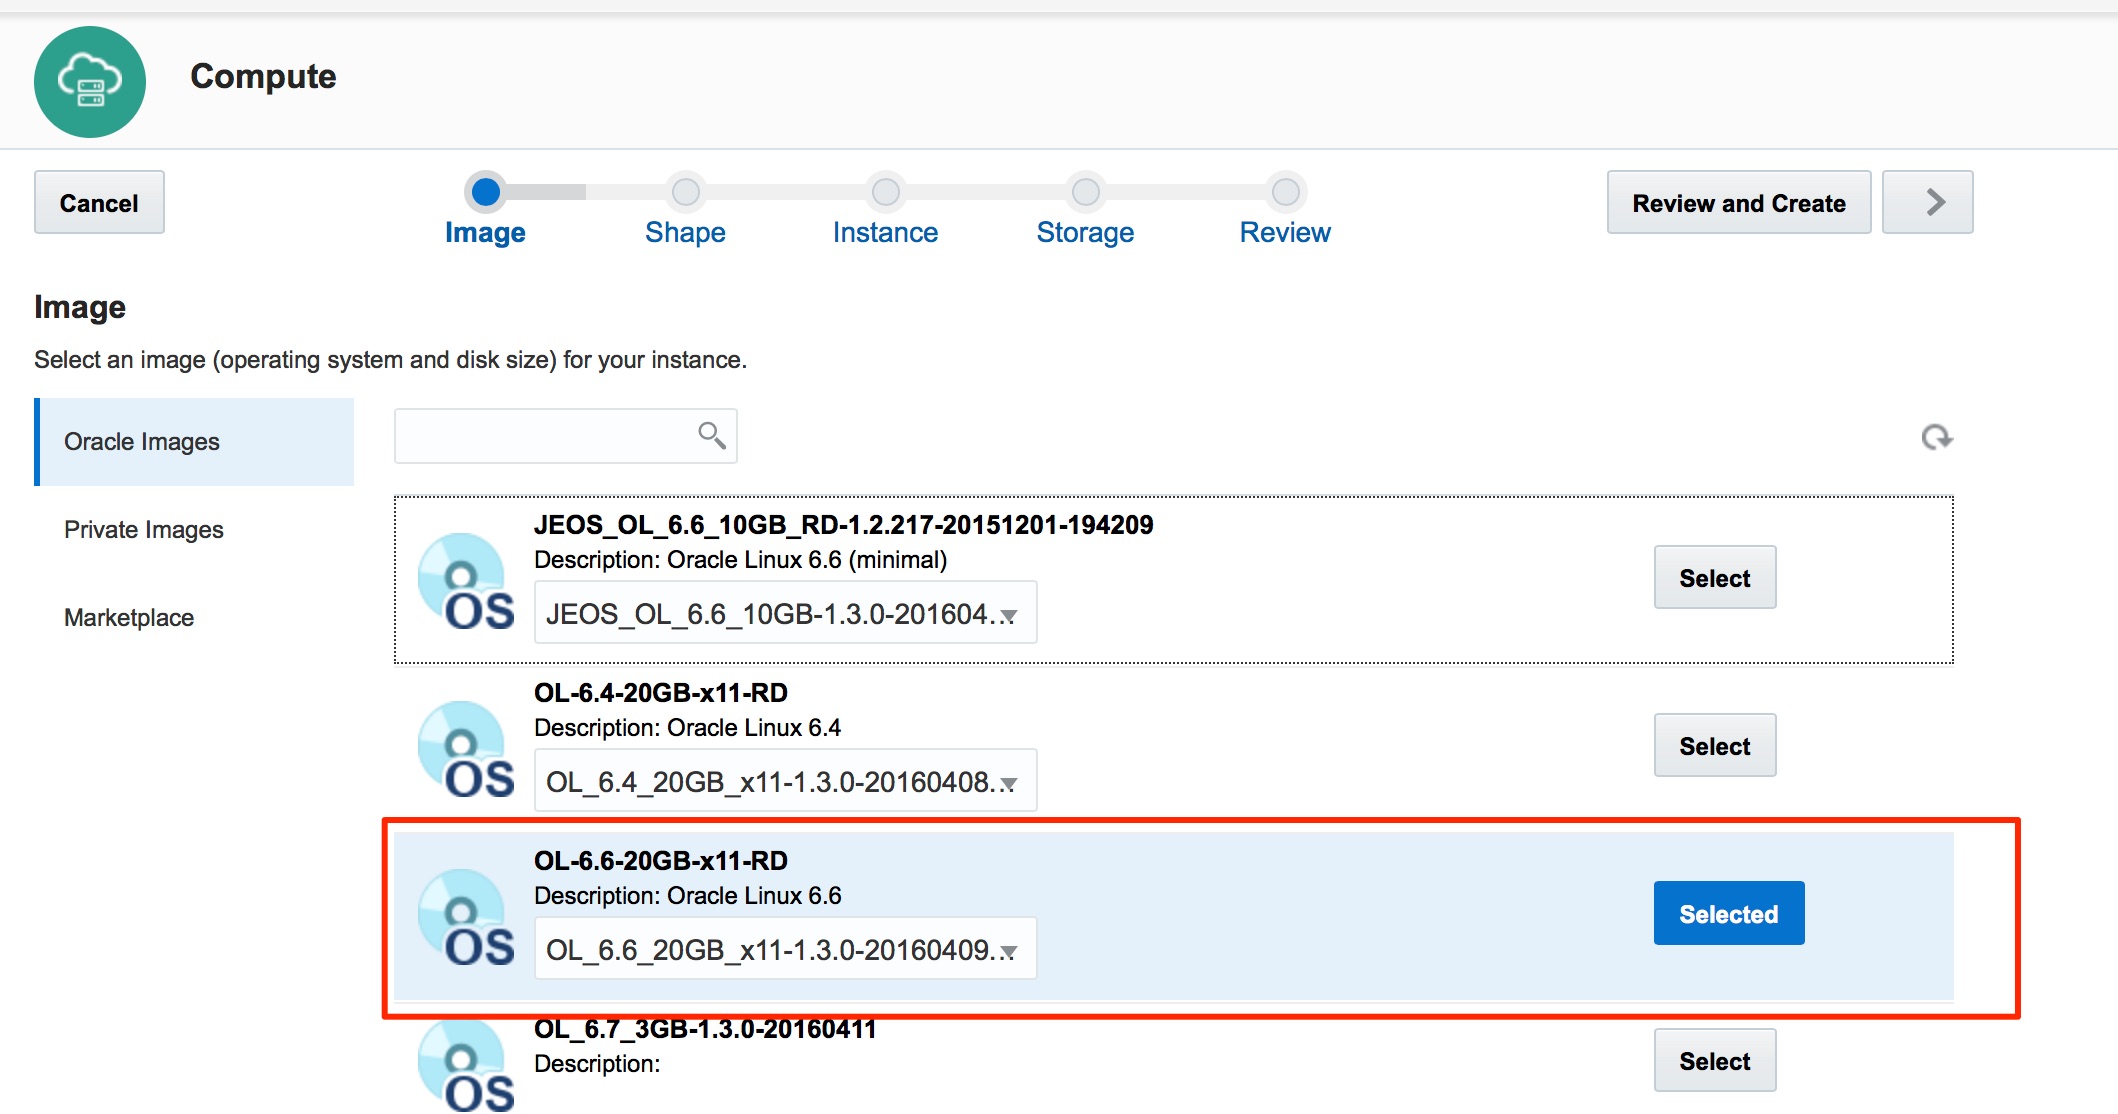Screen dimensions: 2118x1114
Task: Expand the OL_6.6_20GB_x11-1.3.0 version dropdown
Action: tap(785, 948)
